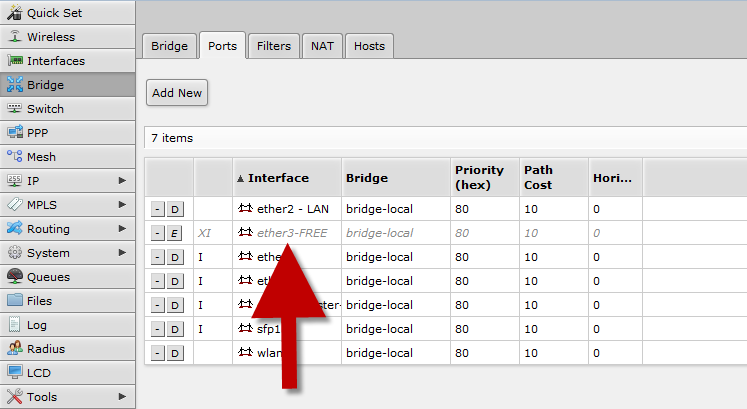747x409 pixels.
Task: Click the Wireless antenna icon
Action: 15,37
